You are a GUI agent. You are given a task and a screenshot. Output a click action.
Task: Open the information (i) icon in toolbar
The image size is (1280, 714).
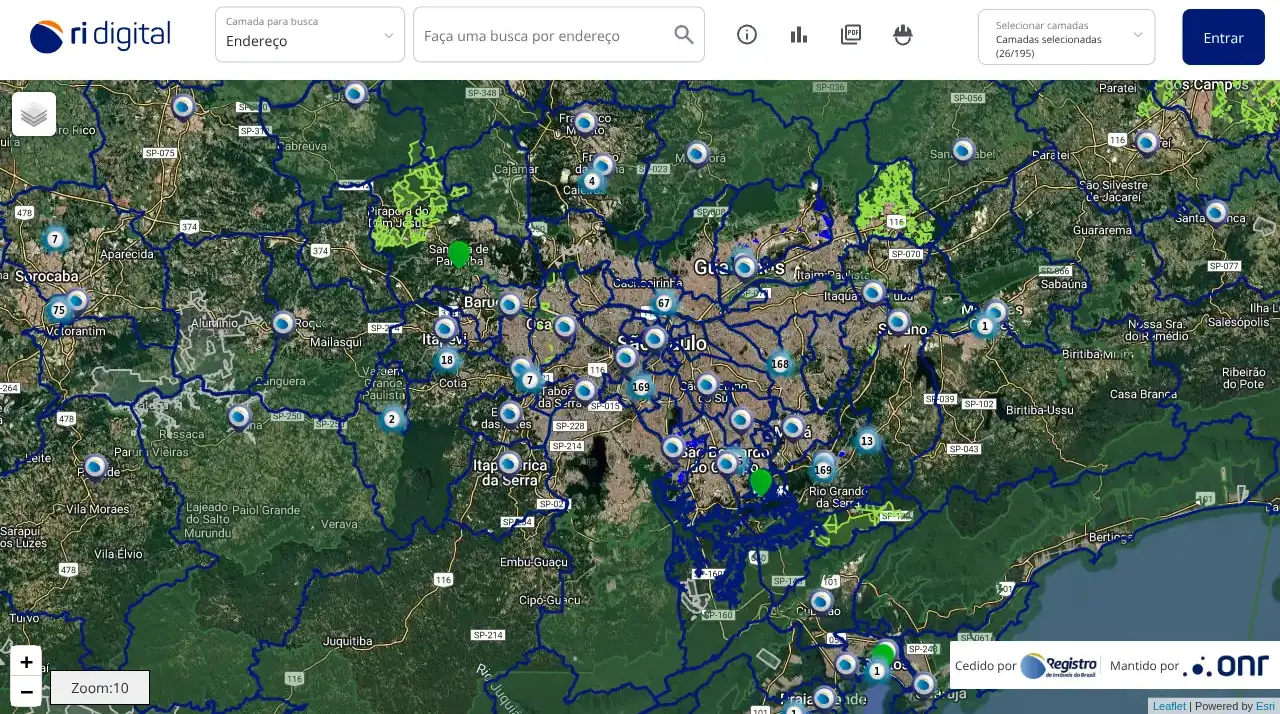point(746,34)
